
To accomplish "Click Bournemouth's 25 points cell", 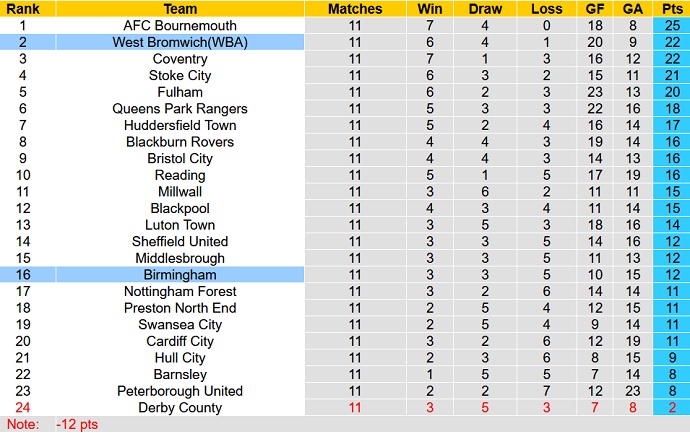I will point(668,25).
